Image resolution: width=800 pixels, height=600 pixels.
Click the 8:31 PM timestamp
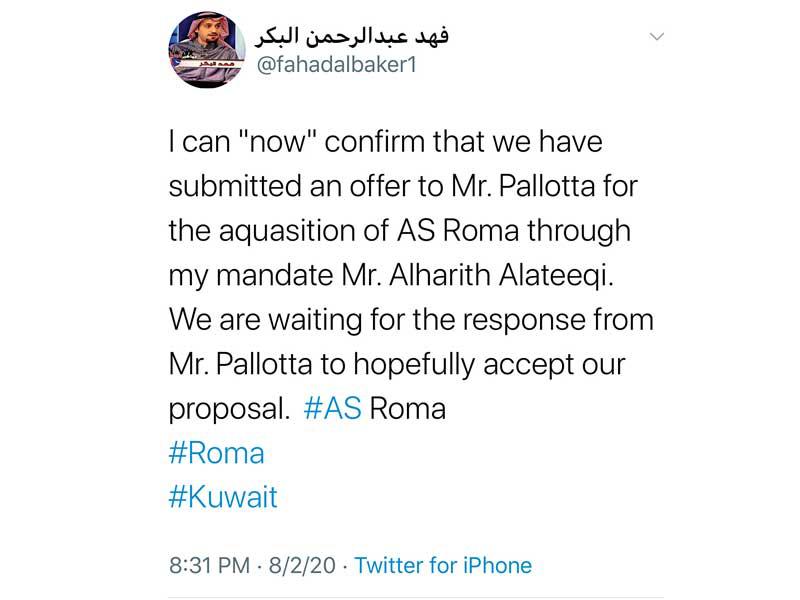(x=208, y=565)
